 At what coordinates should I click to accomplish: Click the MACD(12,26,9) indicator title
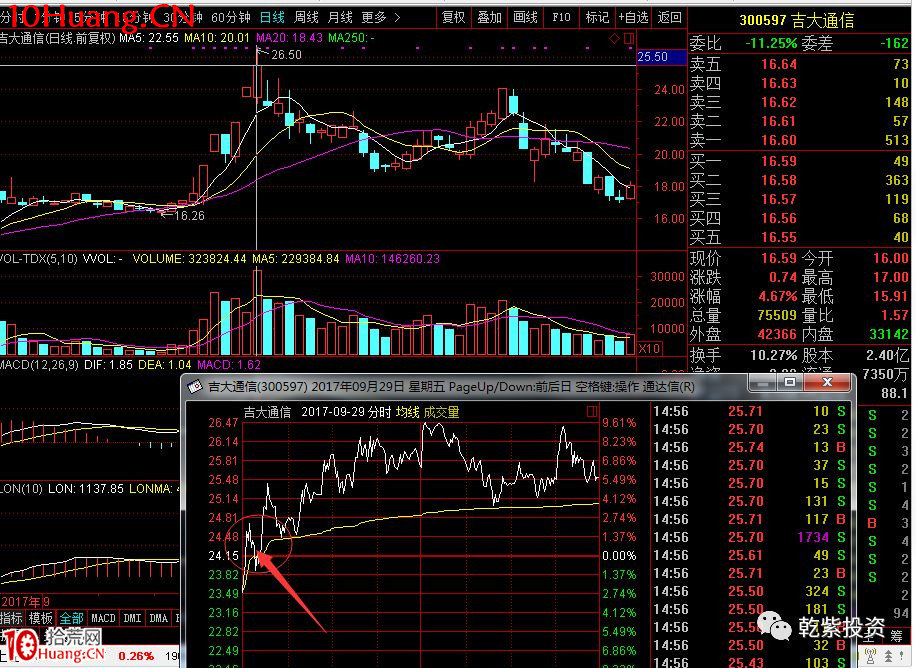[x=39, y=365]
